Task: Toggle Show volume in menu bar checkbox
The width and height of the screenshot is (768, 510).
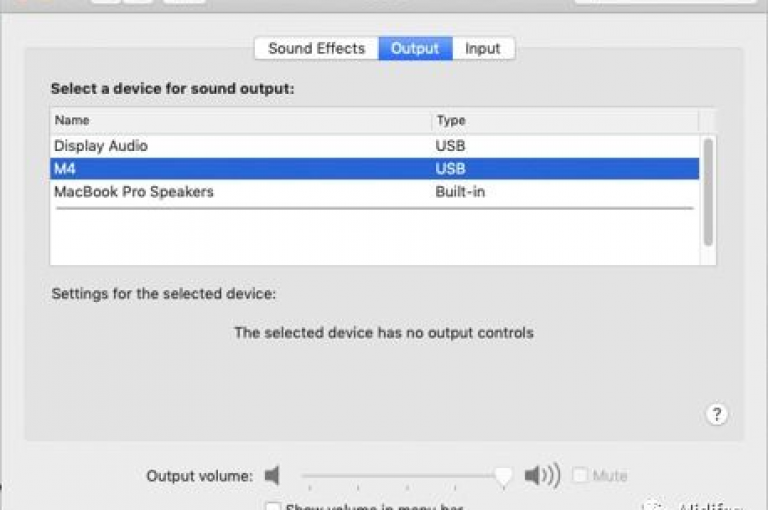Action: click(x=272, y=506)
